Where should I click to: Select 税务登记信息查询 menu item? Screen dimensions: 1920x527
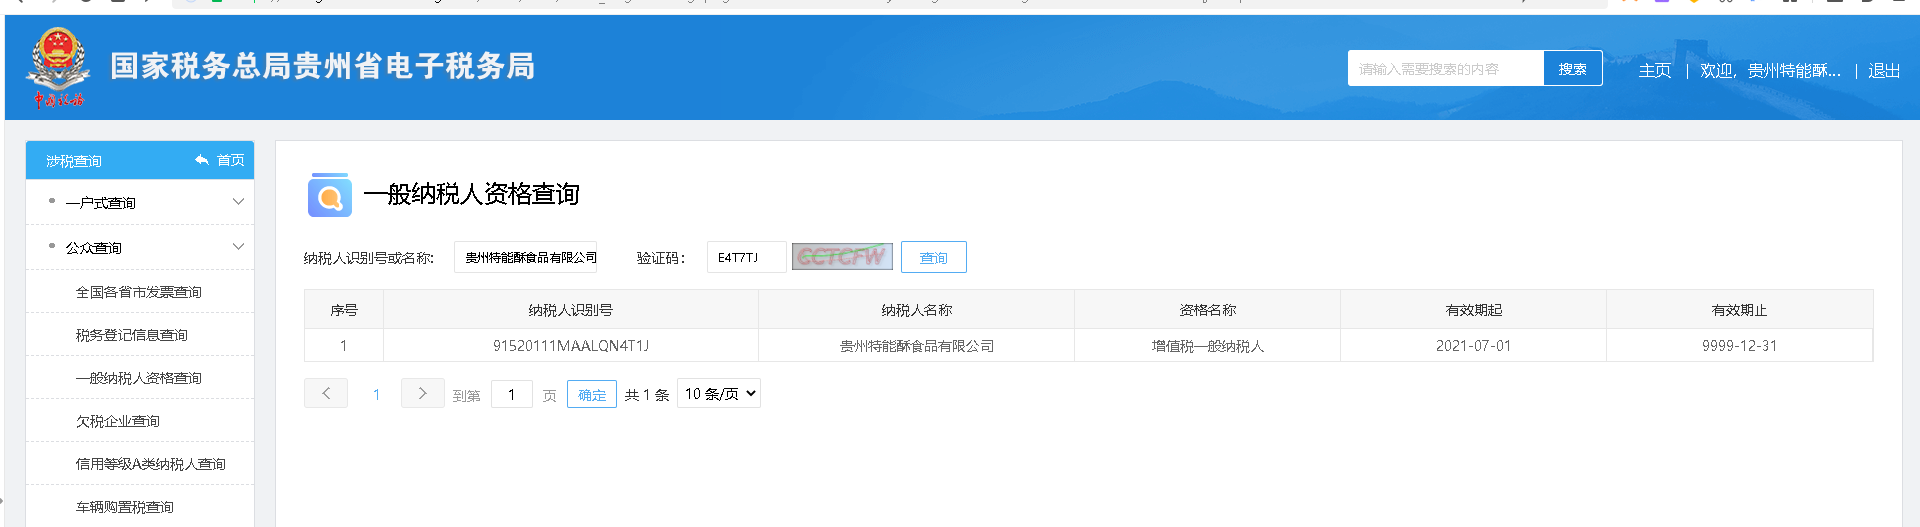click(x=132, y=335)
